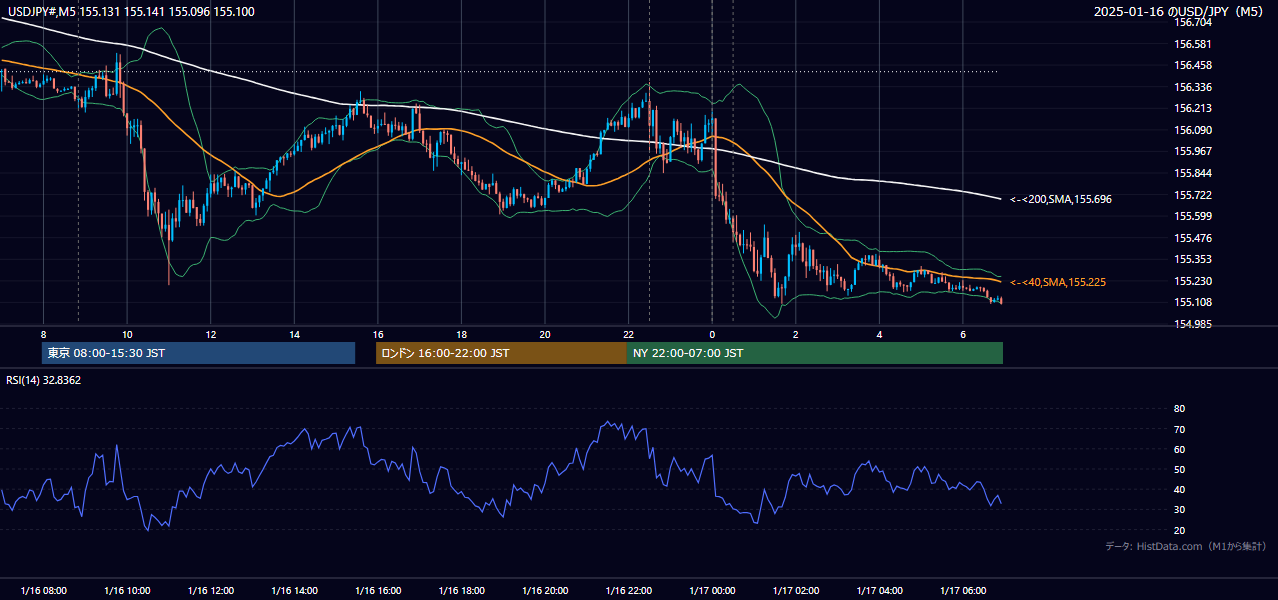Click the 1/17 06:00 time axis label

pos(963,591)
